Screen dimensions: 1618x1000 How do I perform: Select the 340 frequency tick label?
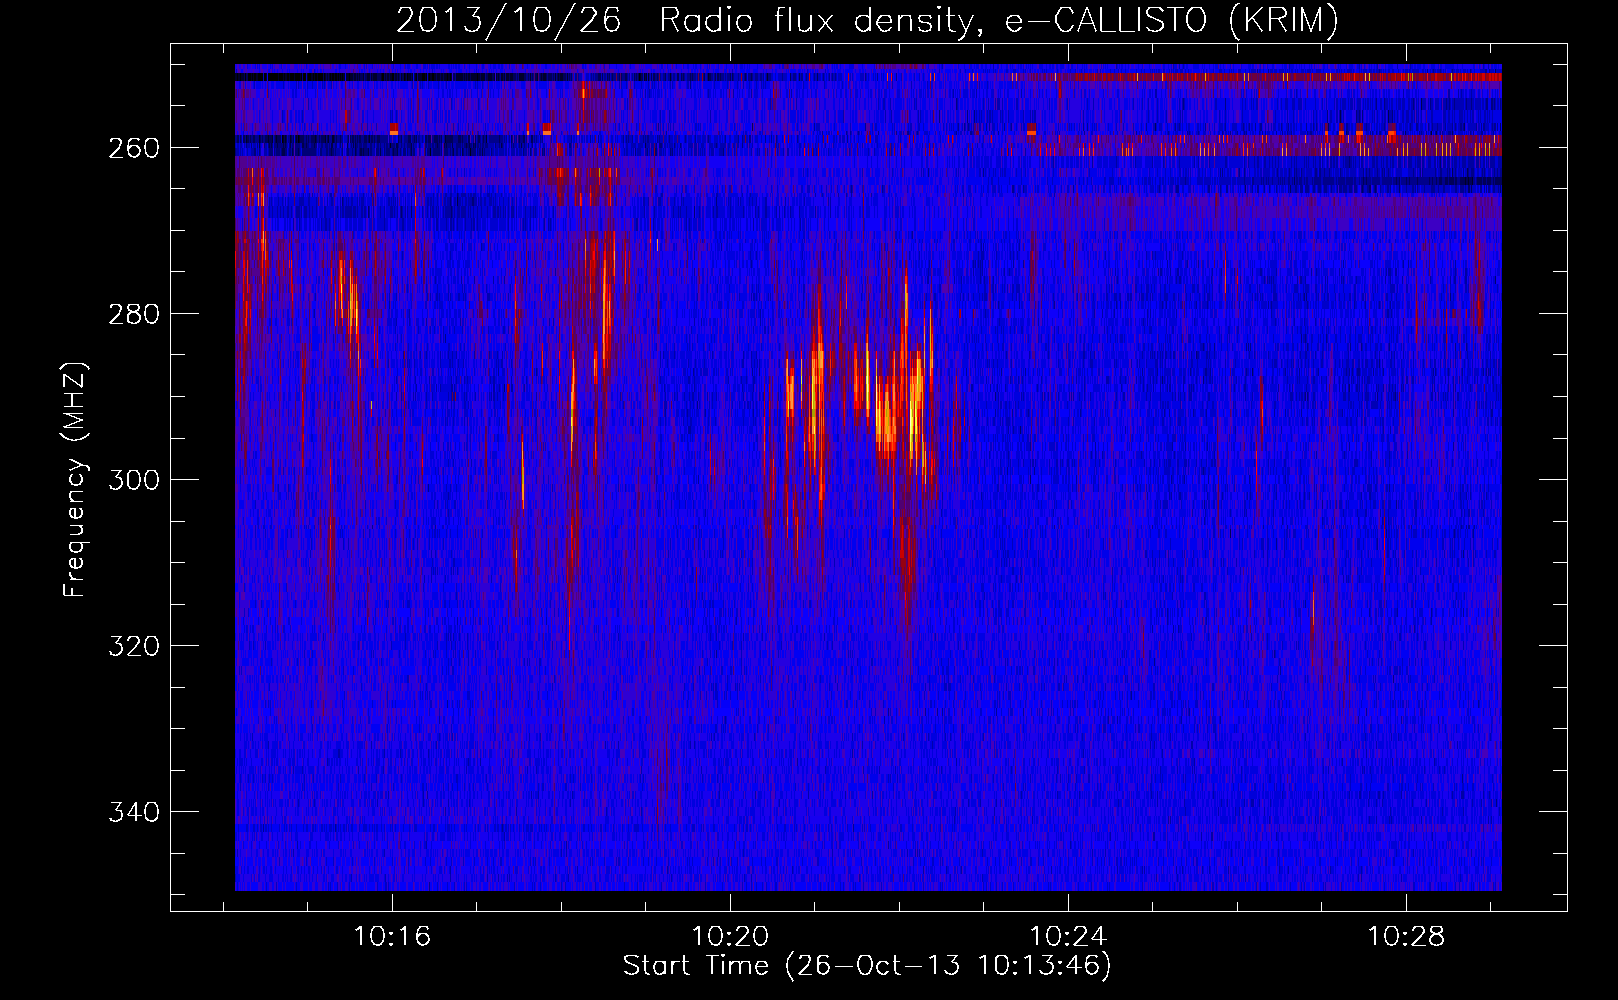[134, 812]
